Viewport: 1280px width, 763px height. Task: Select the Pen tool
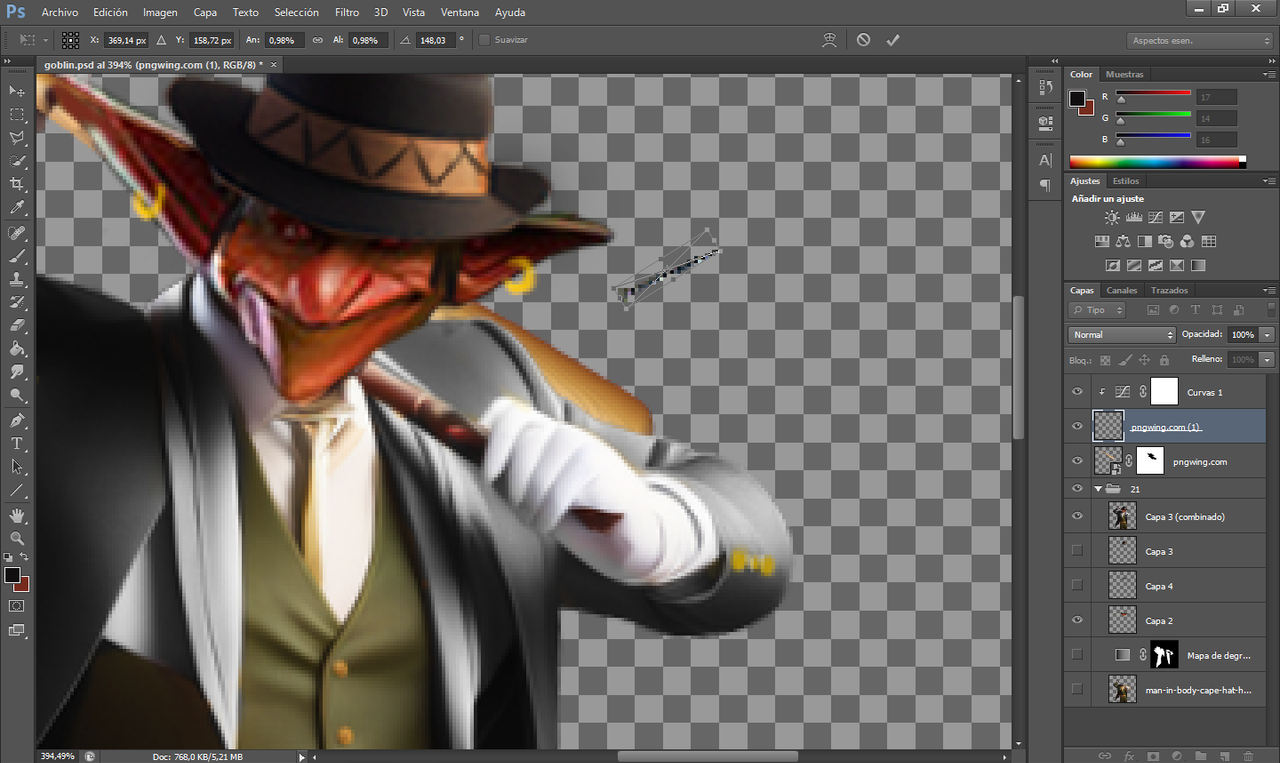[x=17, y=420]
